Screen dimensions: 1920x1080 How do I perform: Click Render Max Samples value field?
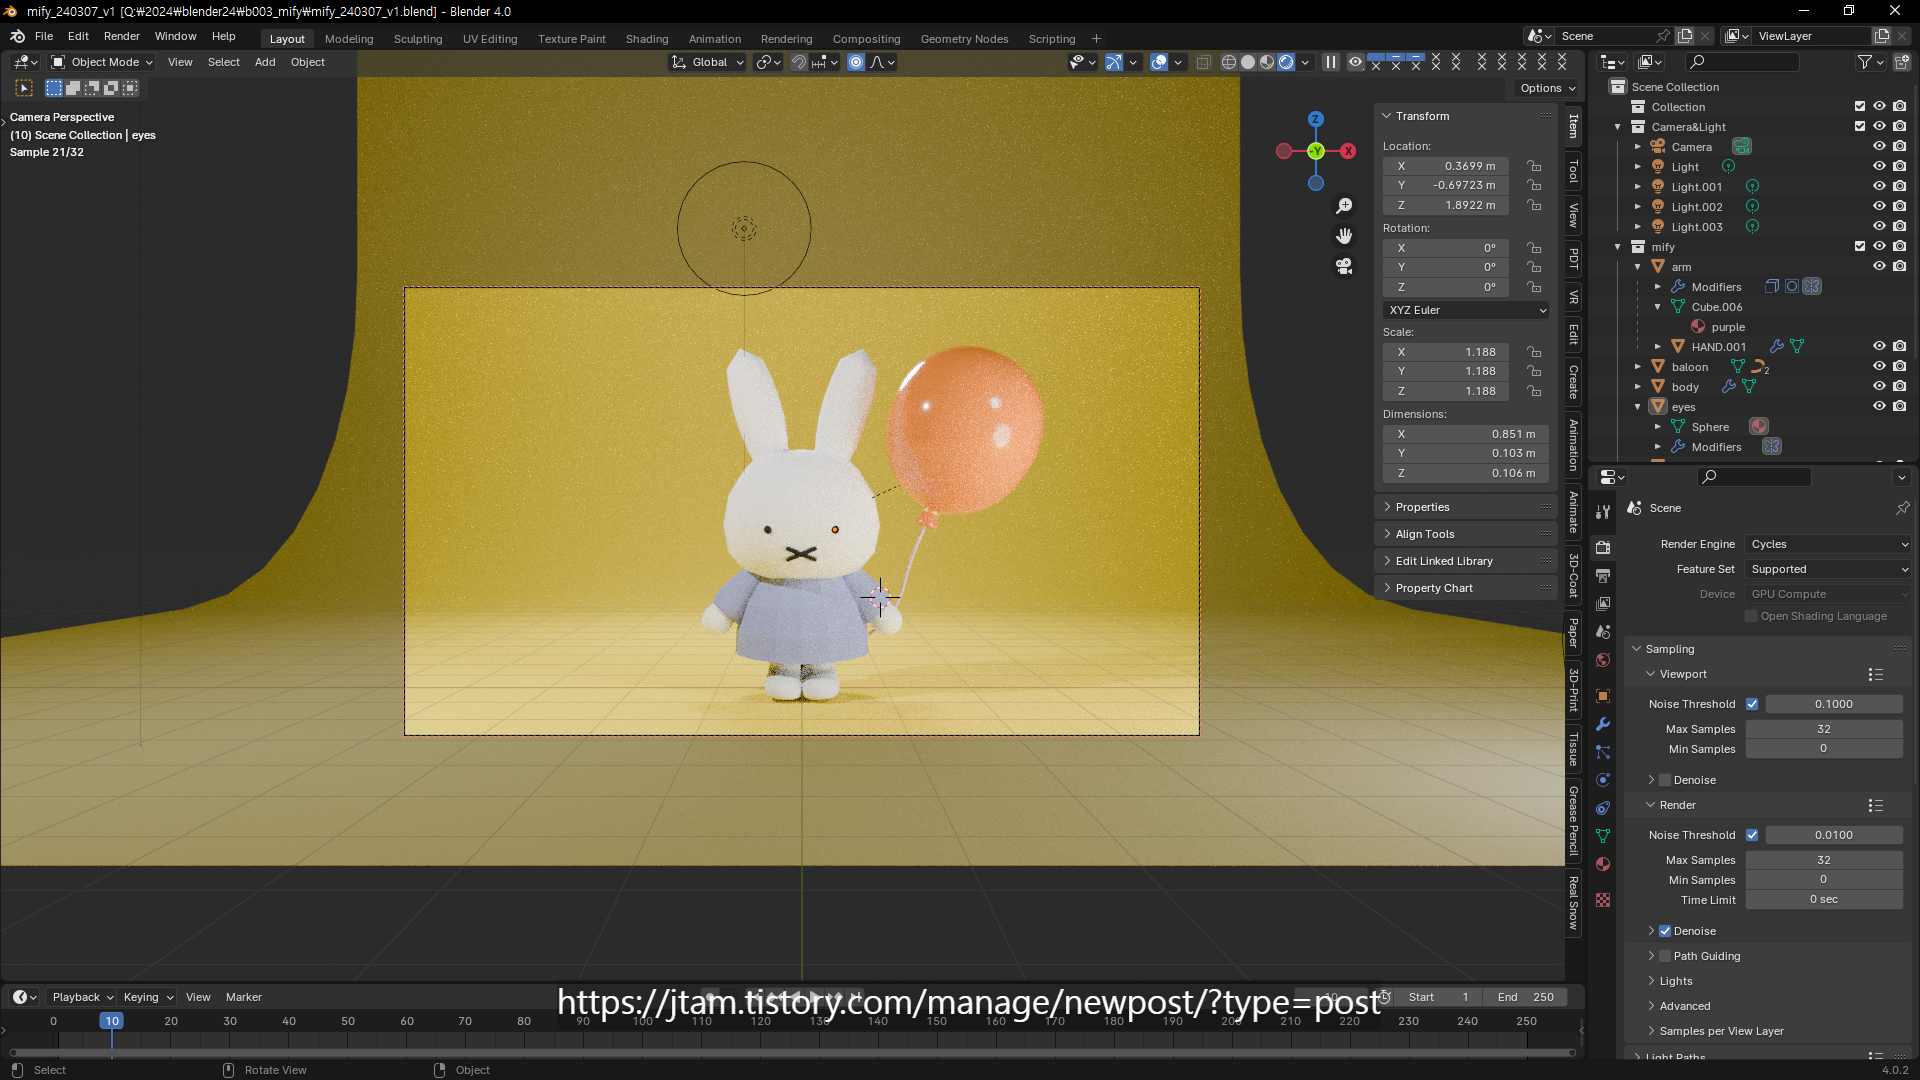coord(1823,860)
